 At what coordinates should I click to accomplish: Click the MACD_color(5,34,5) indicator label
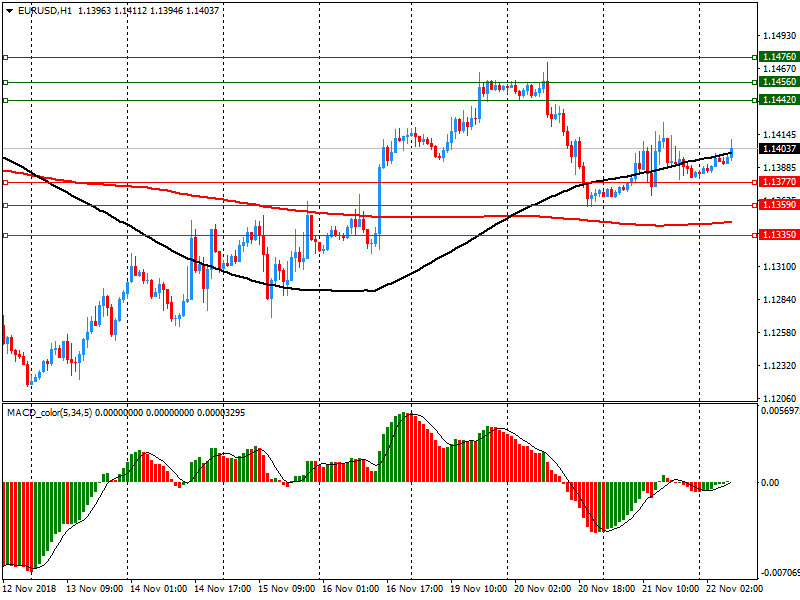point(50,412)
